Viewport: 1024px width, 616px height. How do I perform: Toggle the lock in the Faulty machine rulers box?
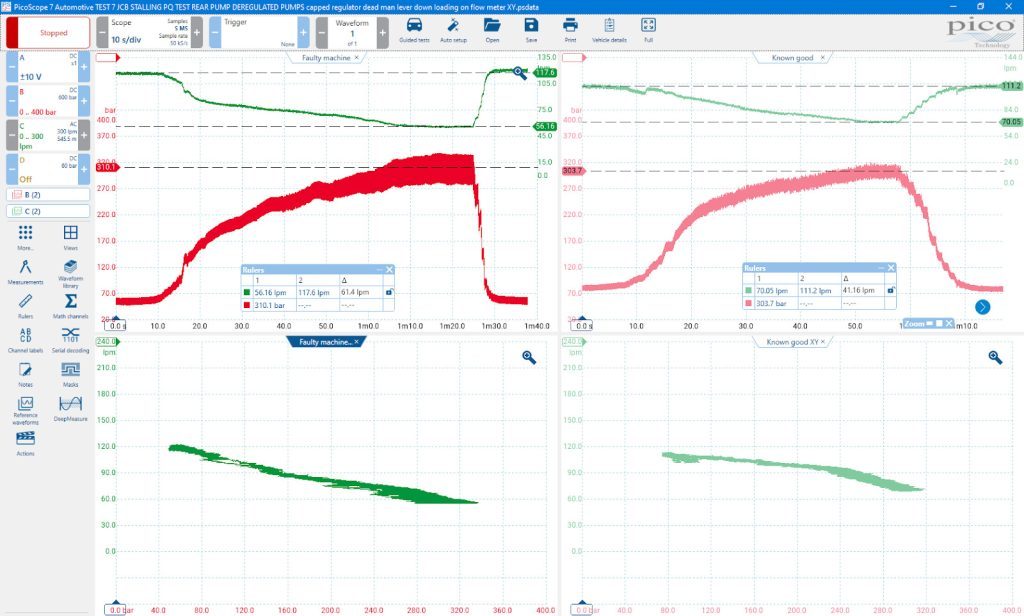tap(389, 292)
